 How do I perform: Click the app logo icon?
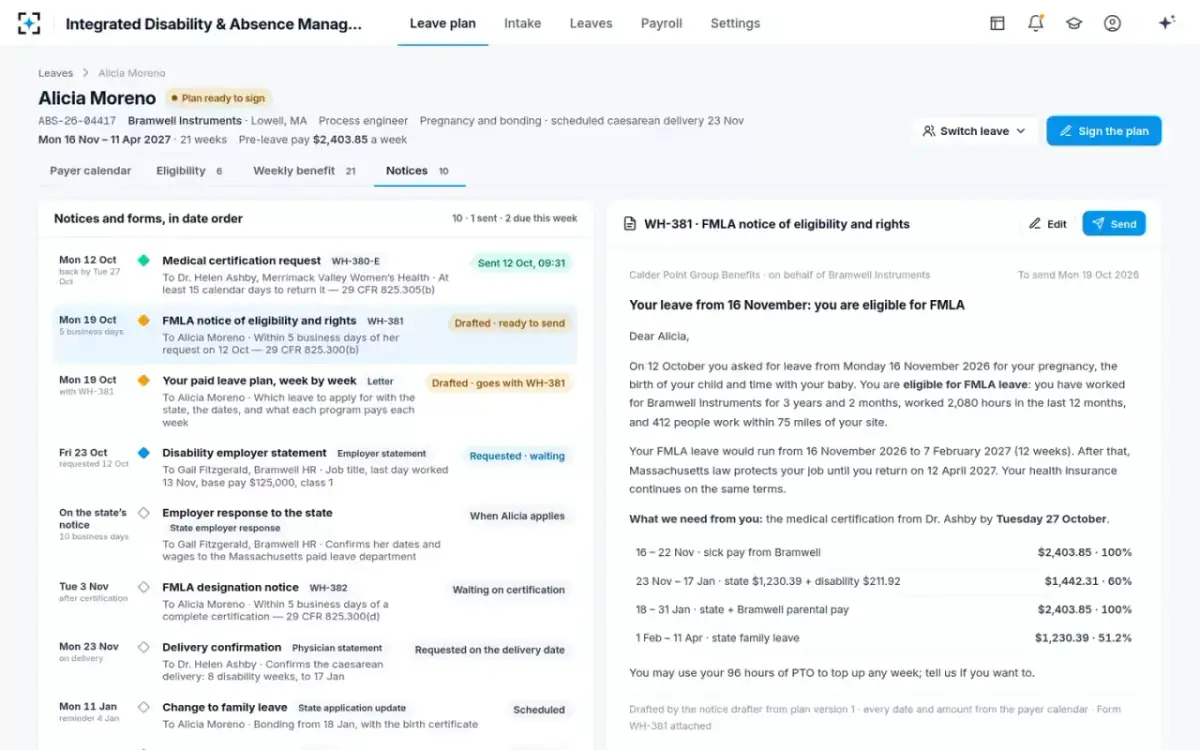[29, 23]
